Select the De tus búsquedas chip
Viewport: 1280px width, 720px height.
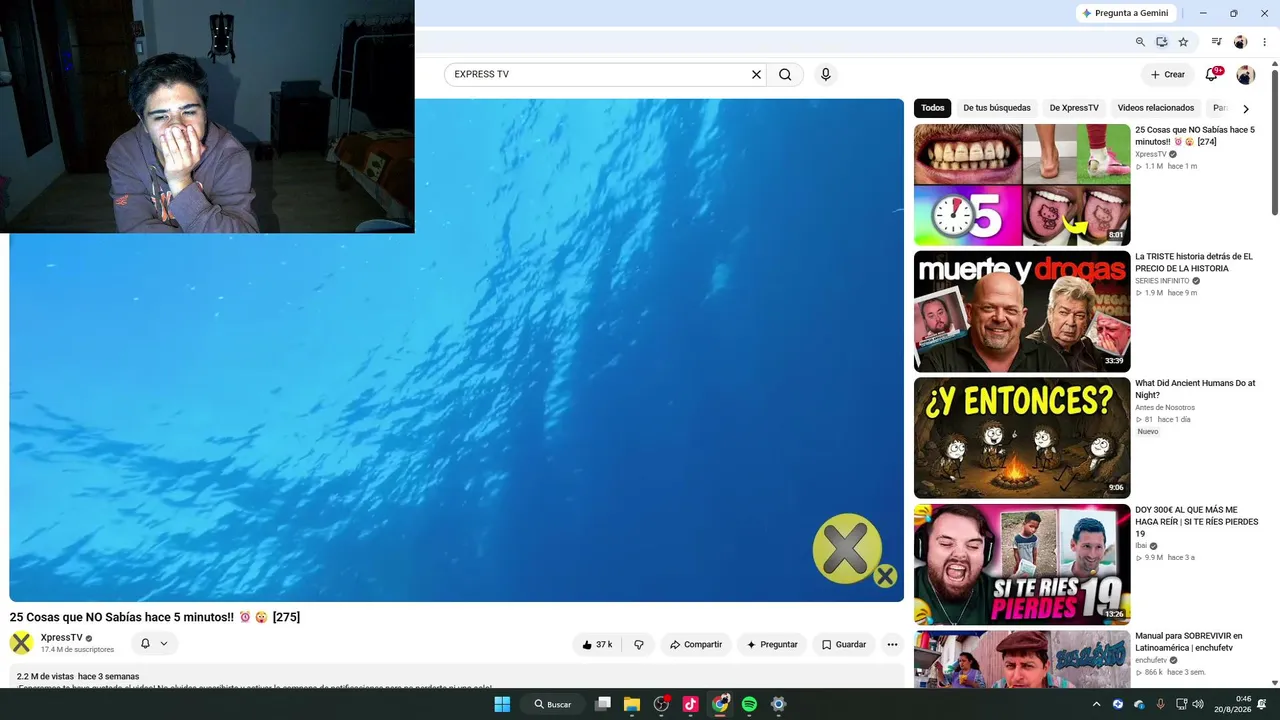[997, 108]
